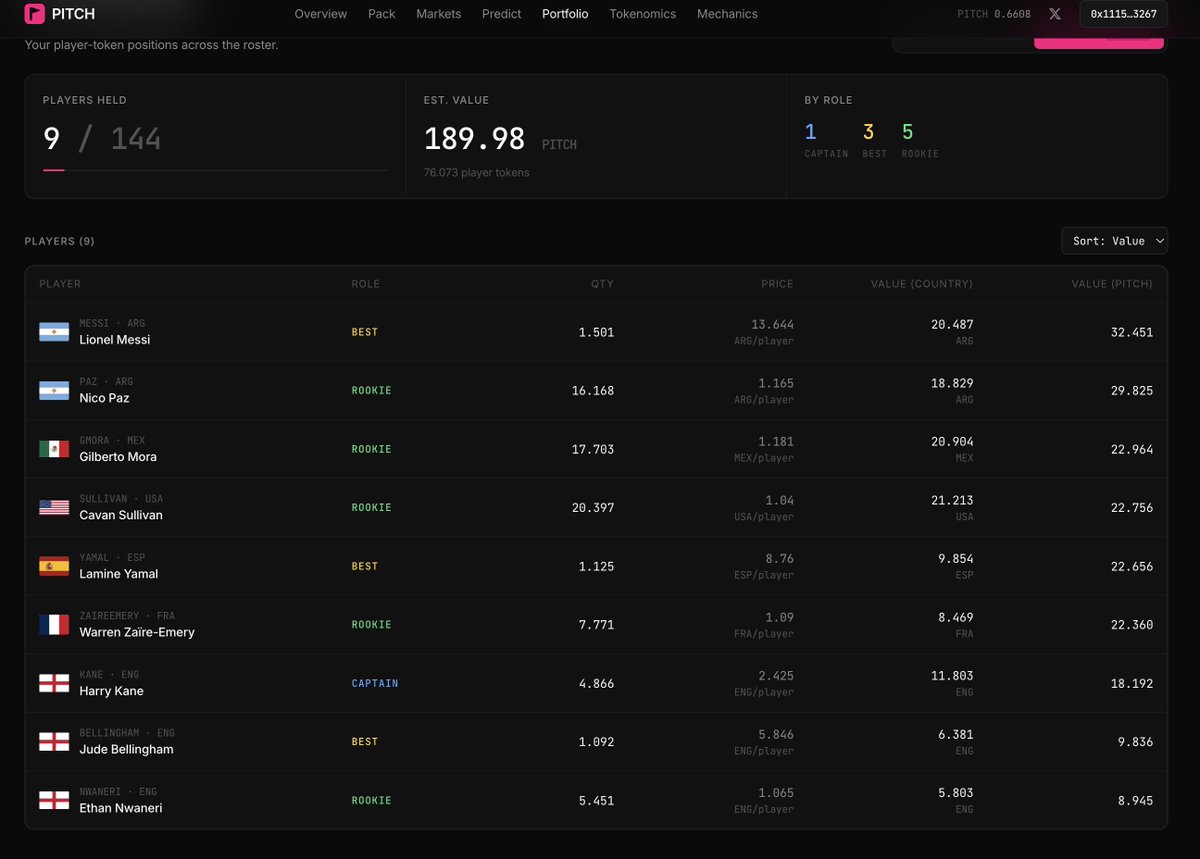1200x859 pixels.
Task: Select Jude Bellingham player name
Action: pos(127,749)
